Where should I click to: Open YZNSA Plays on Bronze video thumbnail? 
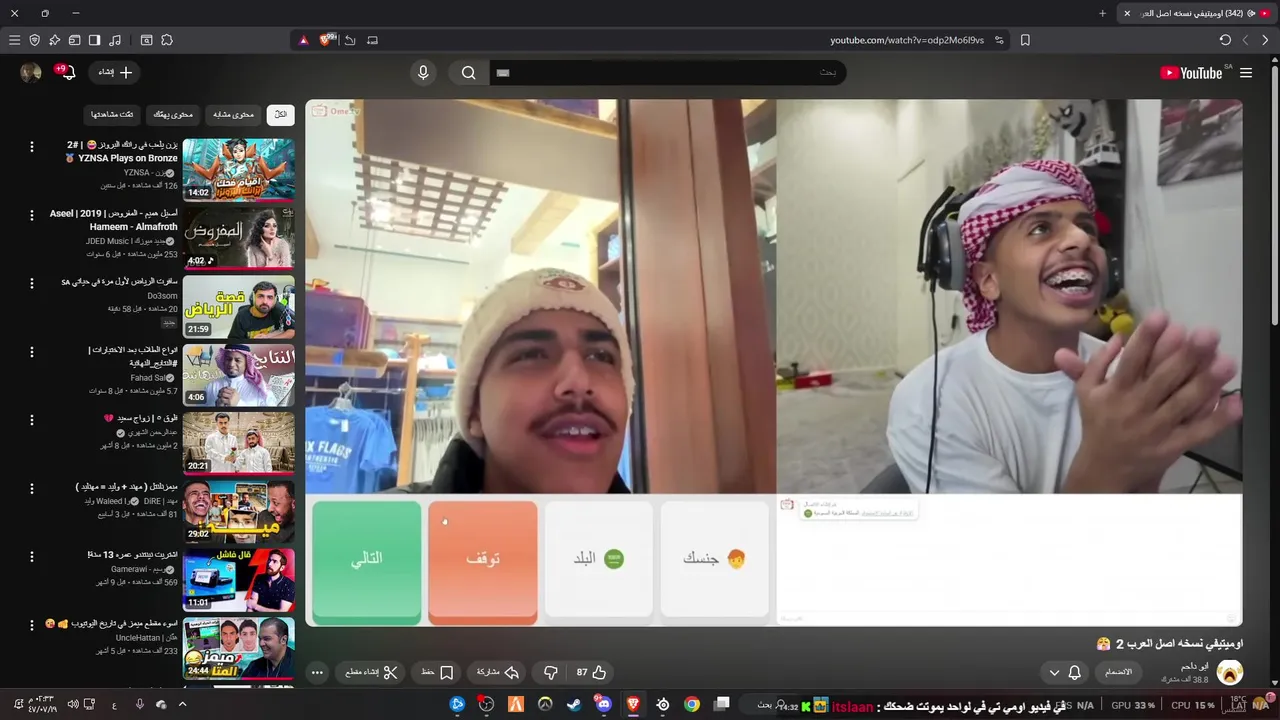pyautogui.click(x=239, y=169)
